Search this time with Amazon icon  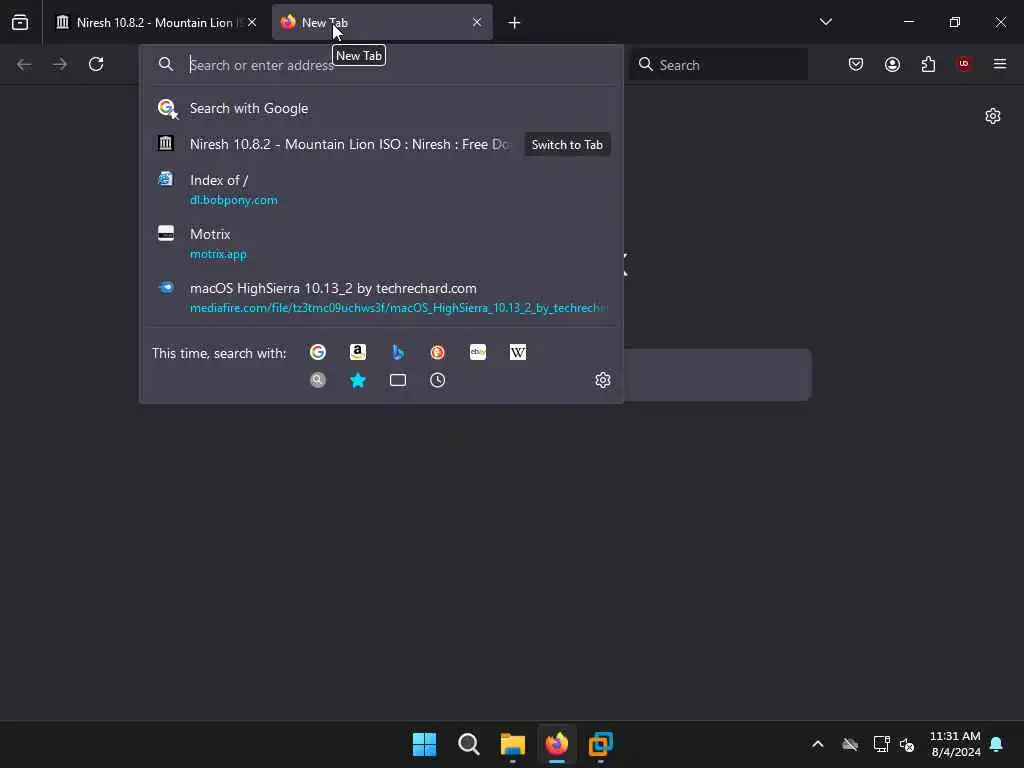point(358,353)
